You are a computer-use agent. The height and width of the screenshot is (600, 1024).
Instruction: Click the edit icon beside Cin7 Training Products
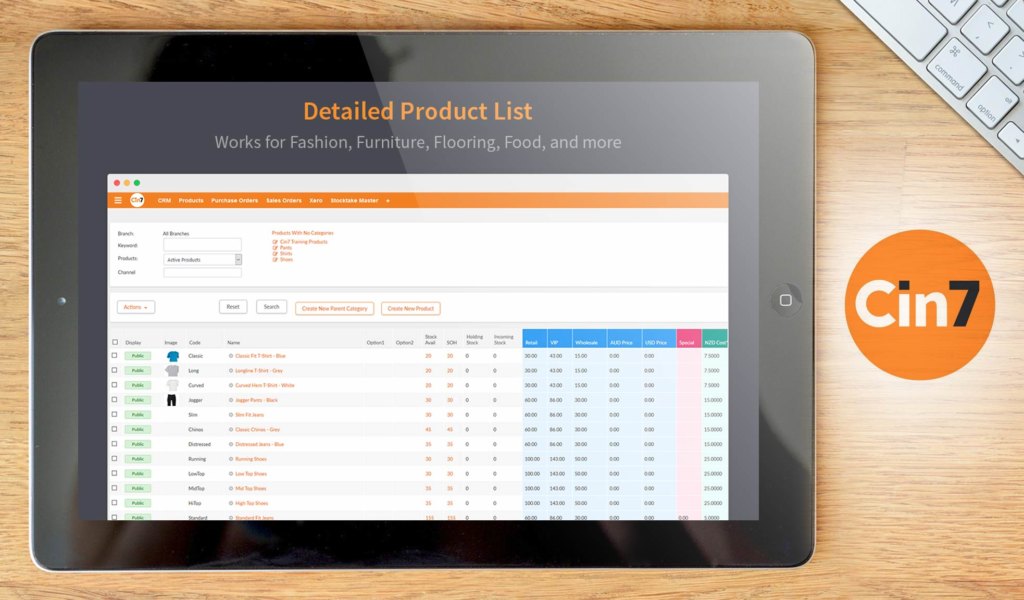274,242
